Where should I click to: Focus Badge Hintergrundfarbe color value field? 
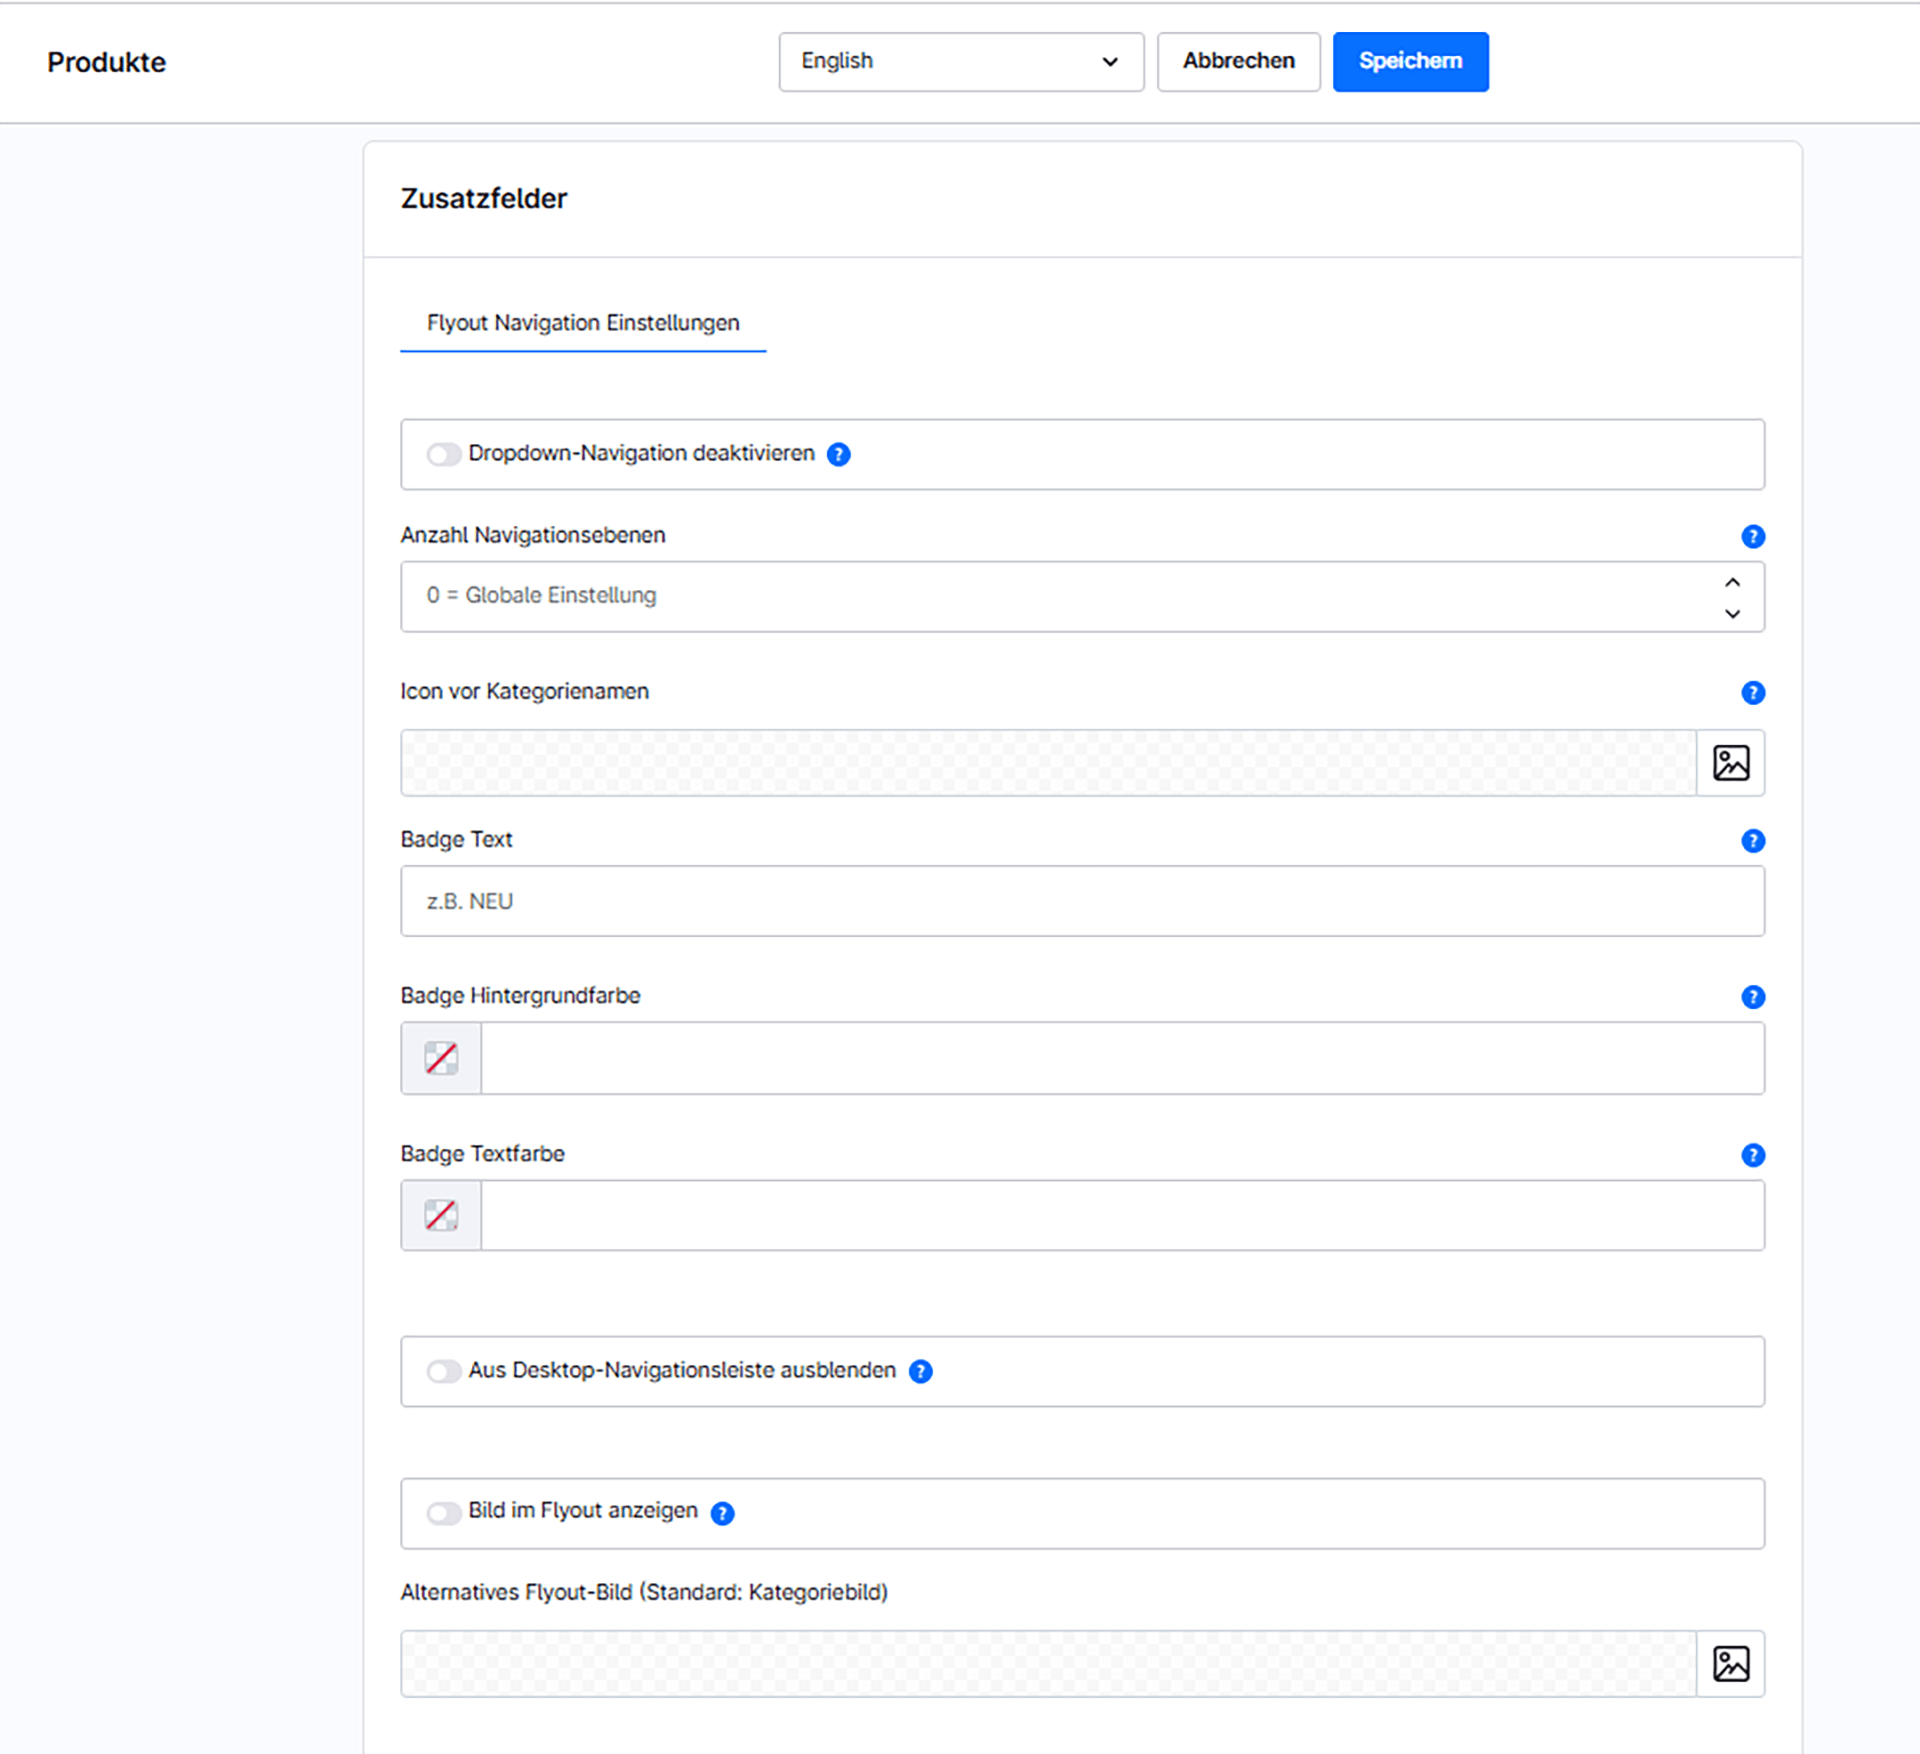(x=1122, y=1058)
